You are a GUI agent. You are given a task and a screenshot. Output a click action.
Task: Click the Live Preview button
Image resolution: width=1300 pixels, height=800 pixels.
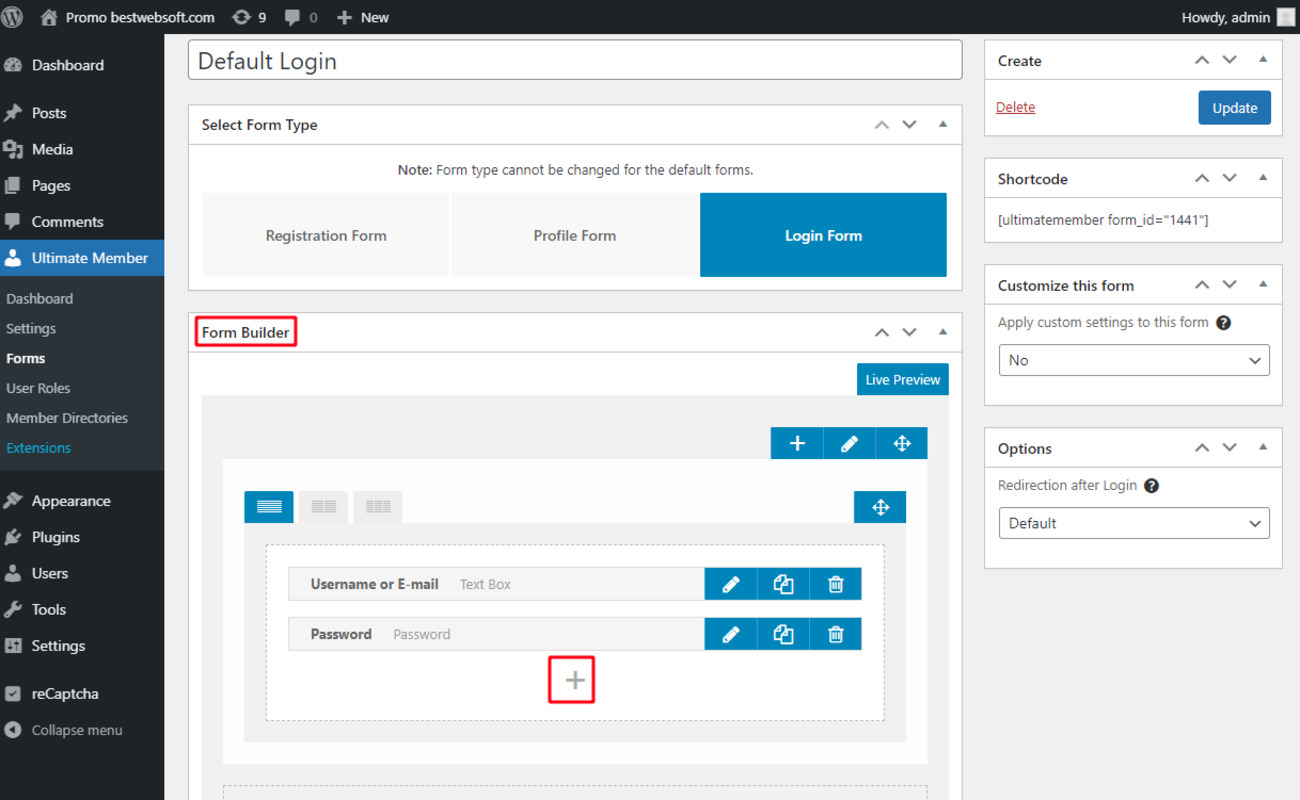pyautogui.click(x=902, y=379)
